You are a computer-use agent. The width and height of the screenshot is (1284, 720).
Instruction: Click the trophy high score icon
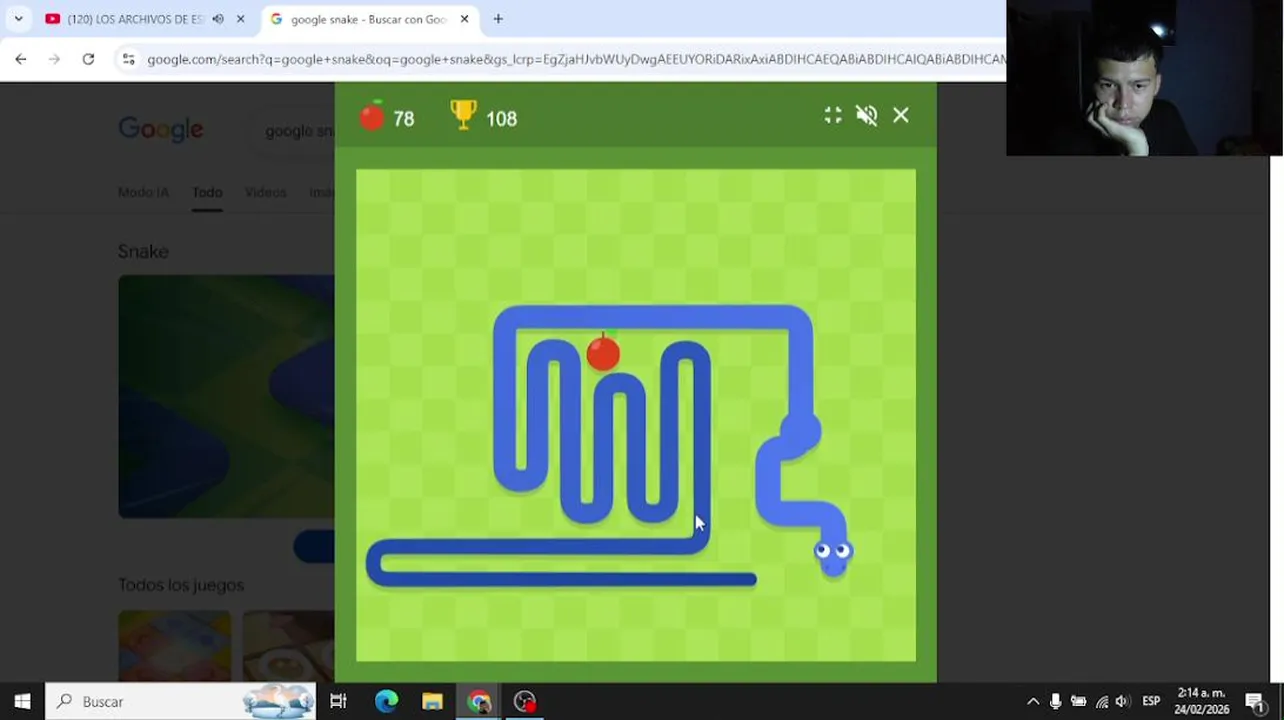[x=464, y=116]
